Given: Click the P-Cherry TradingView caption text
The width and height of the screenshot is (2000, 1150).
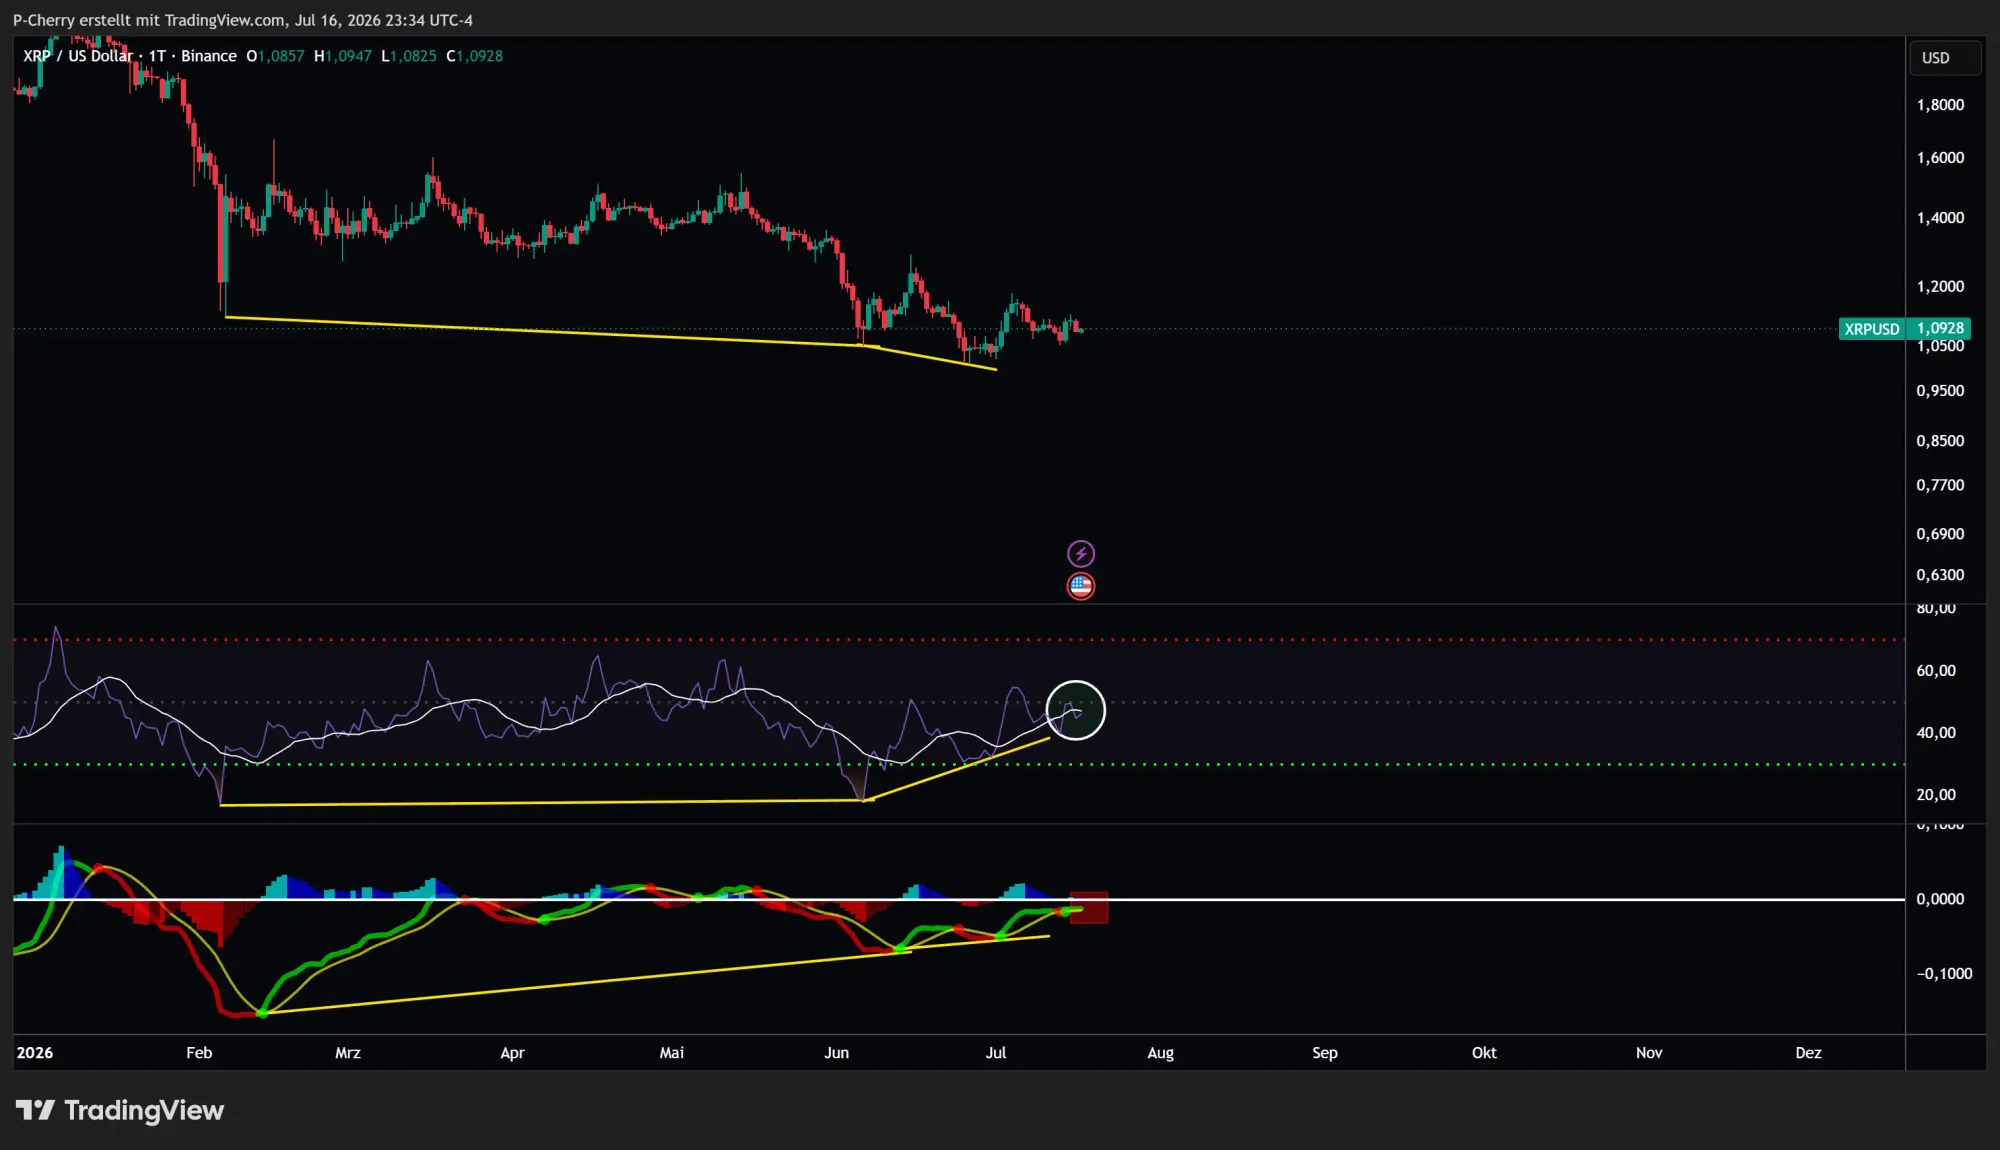Looking at the screenshot, I should click(x=243, y=20).
